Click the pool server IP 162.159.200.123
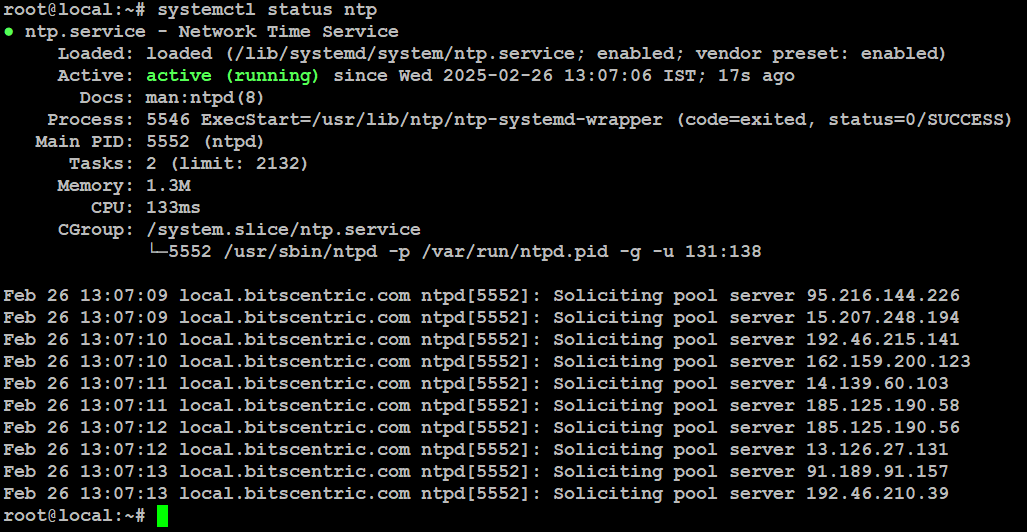This screenshot has height=532, width=1027. (x=888, y=362)
